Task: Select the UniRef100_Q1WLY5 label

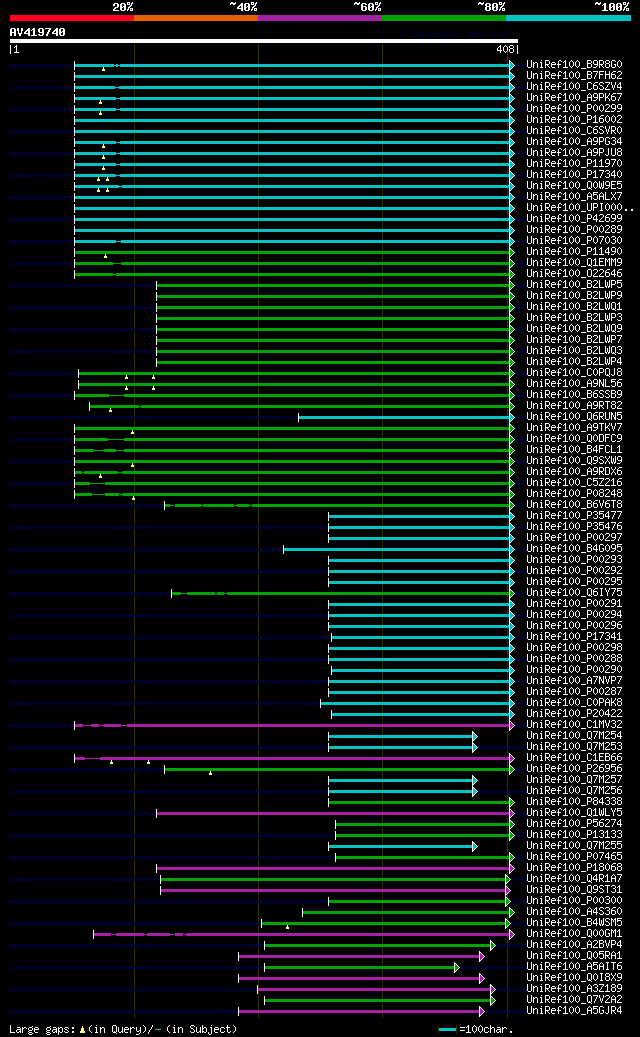Action: [x=574, y=812]
